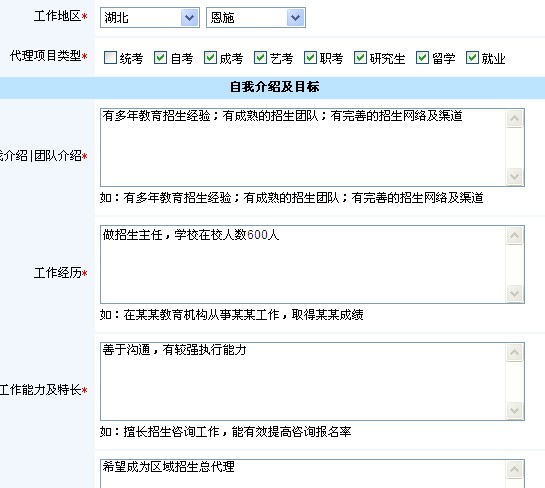The image size is (545, 488).
Task: Check the 统考 checkbox
Action: (x=110, y=58)
